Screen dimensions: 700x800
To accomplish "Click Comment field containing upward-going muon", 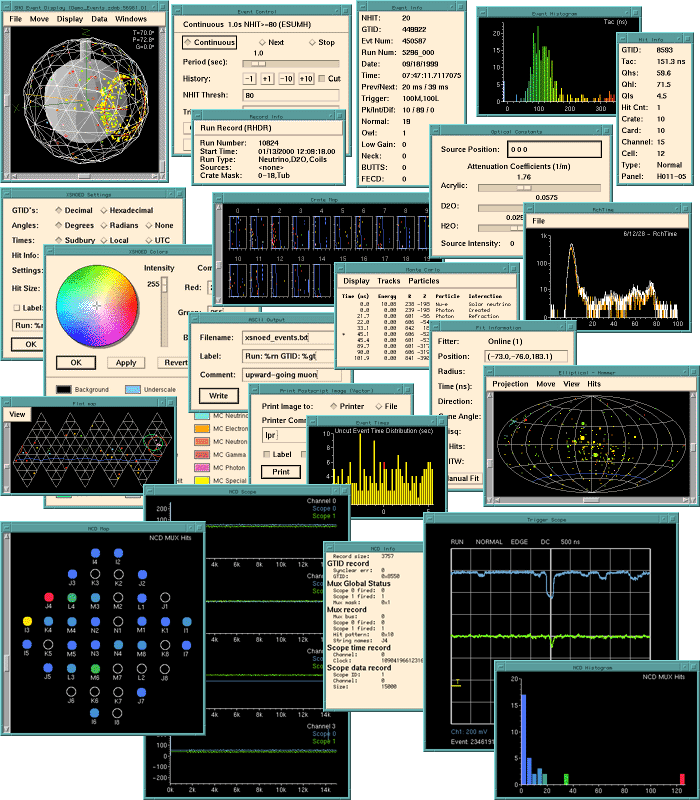I will tap(292, 374).
